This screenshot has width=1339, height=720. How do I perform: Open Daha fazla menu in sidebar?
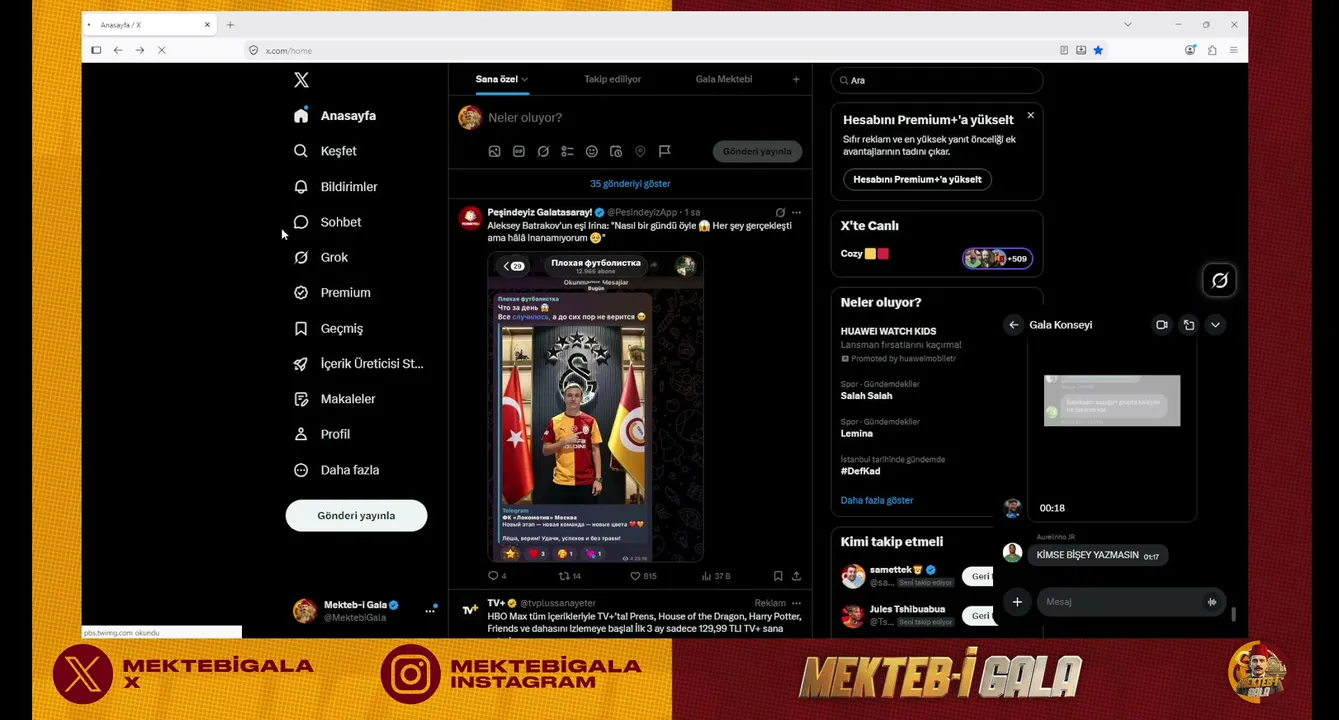coord(336,470)
